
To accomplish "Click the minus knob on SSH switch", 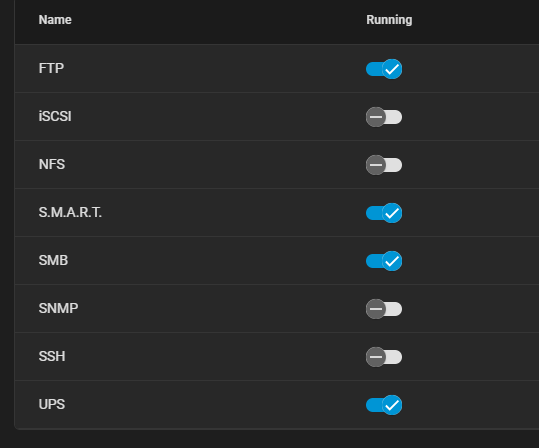I will 376,357.
